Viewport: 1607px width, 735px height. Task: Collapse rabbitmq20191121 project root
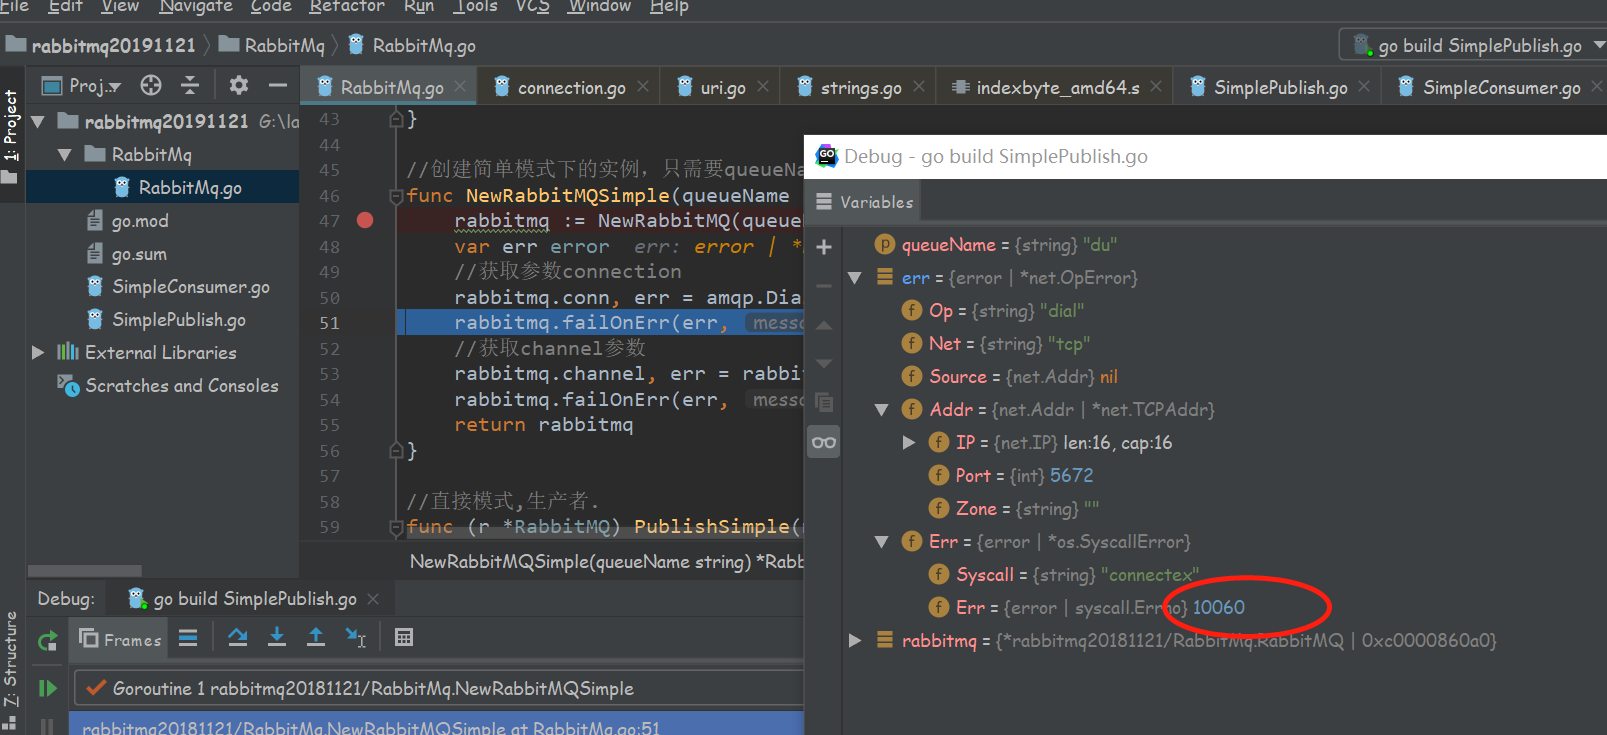38,122
